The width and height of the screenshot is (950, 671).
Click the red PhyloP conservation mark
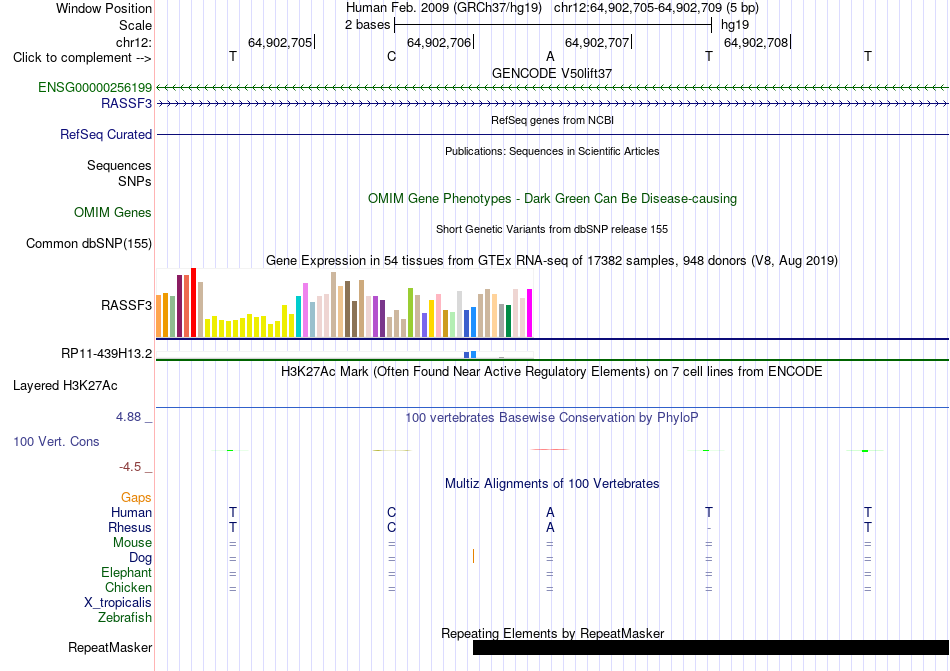tap(550, 449)
